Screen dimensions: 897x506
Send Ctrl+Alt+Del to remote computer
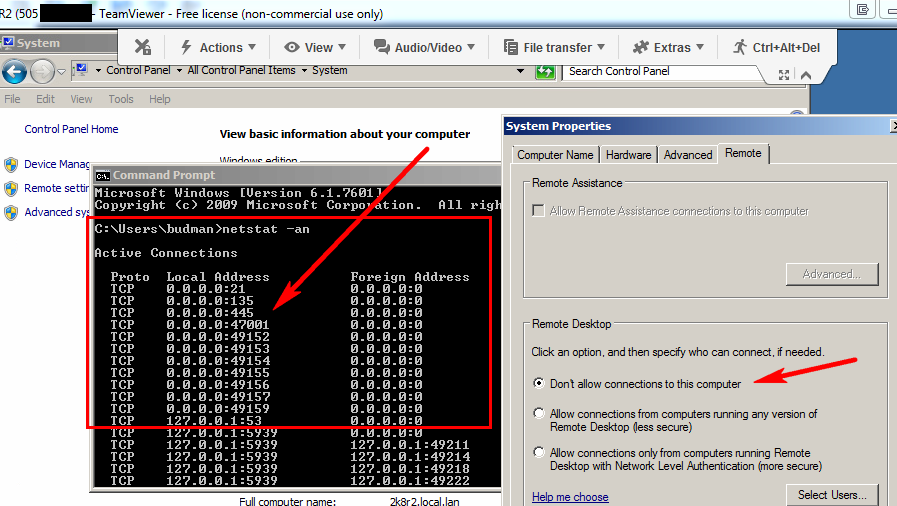click(x=776, y=47)
